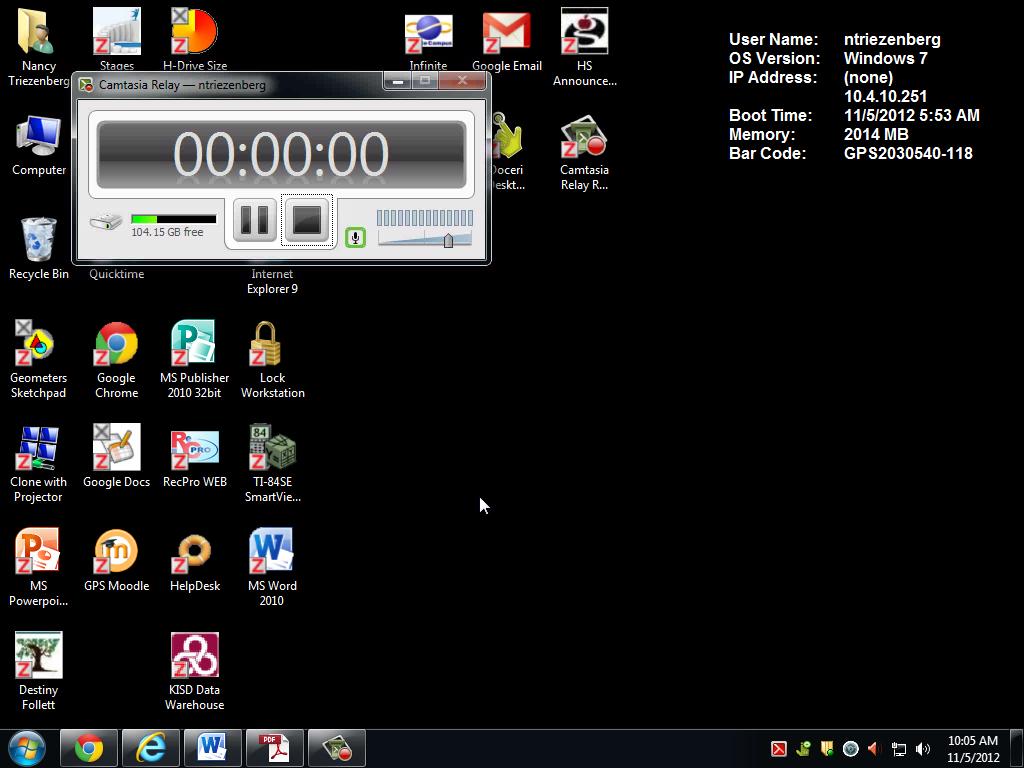Click the Lock Workstation padlock icon
Image resolution: width=1024 pixels, height=768 pixels.
(265, 343)
